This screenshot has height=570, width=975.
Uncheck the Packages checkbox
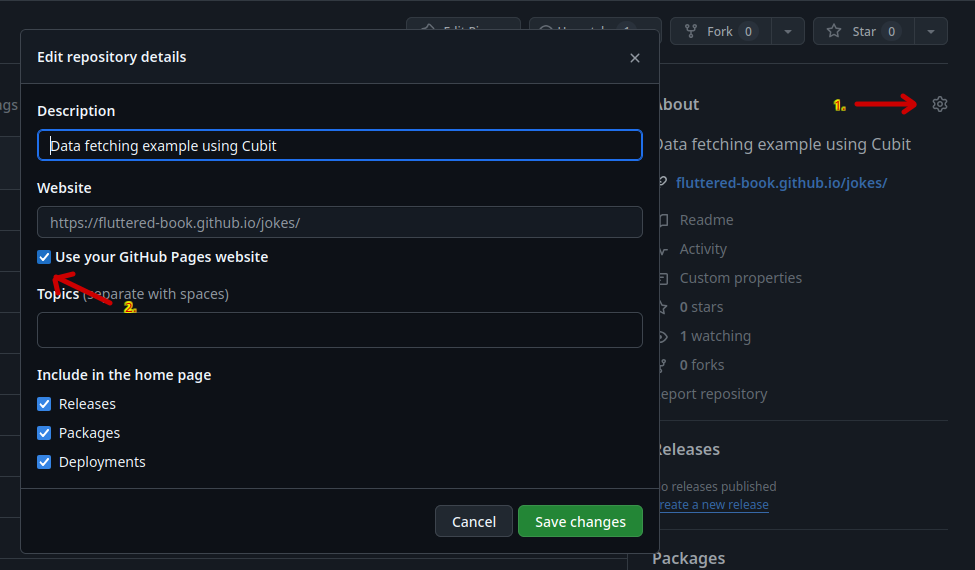coord(44,433)
